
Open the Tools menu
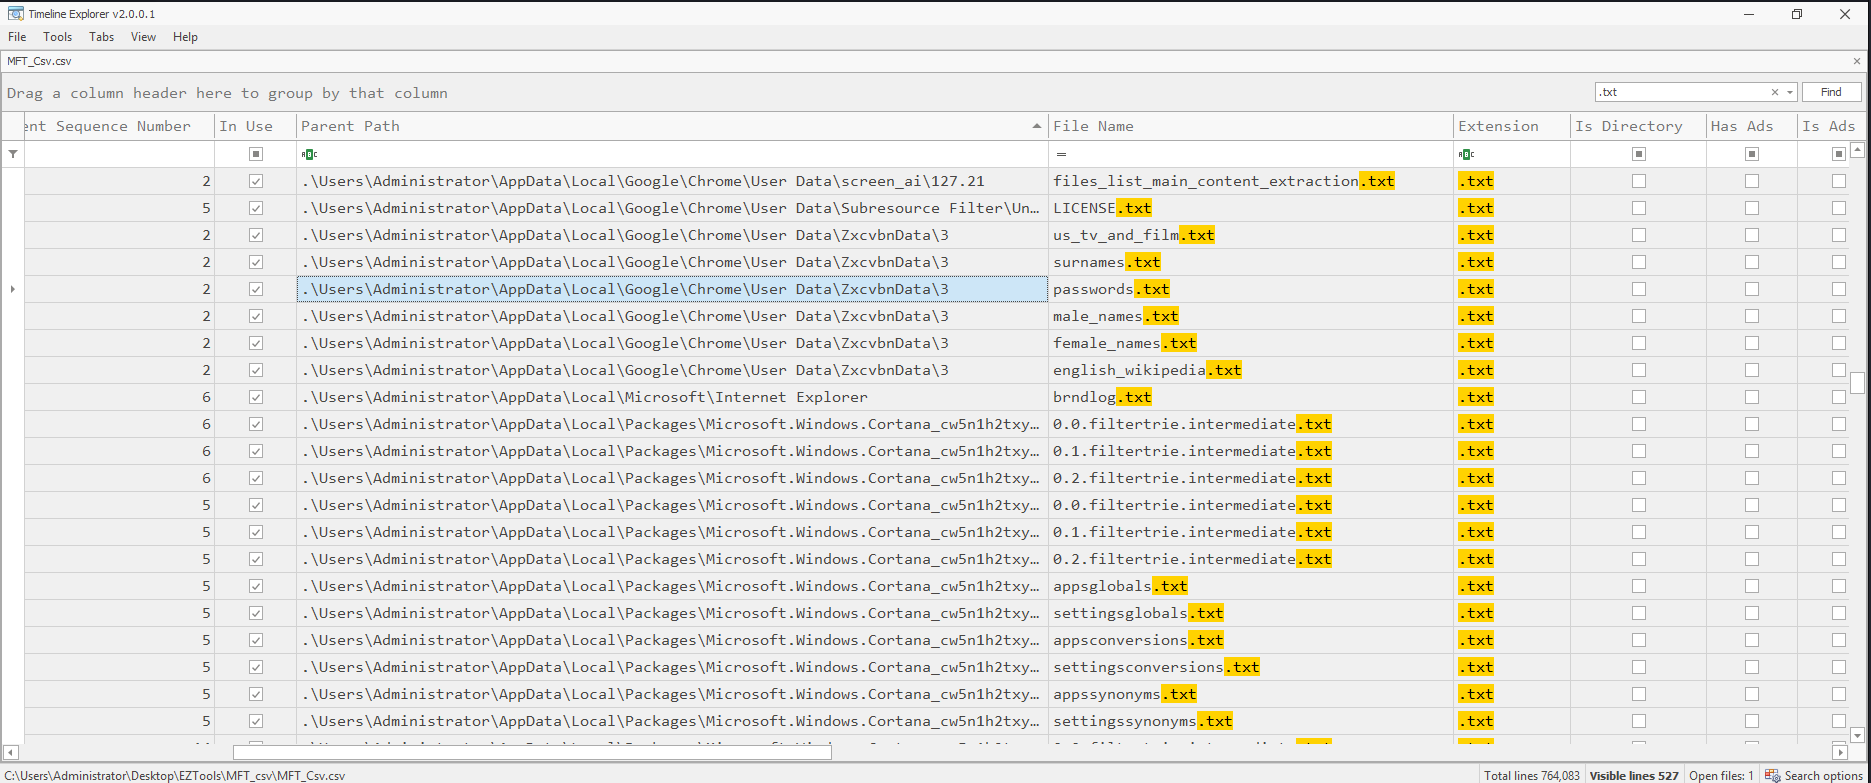tap(57, 37)
